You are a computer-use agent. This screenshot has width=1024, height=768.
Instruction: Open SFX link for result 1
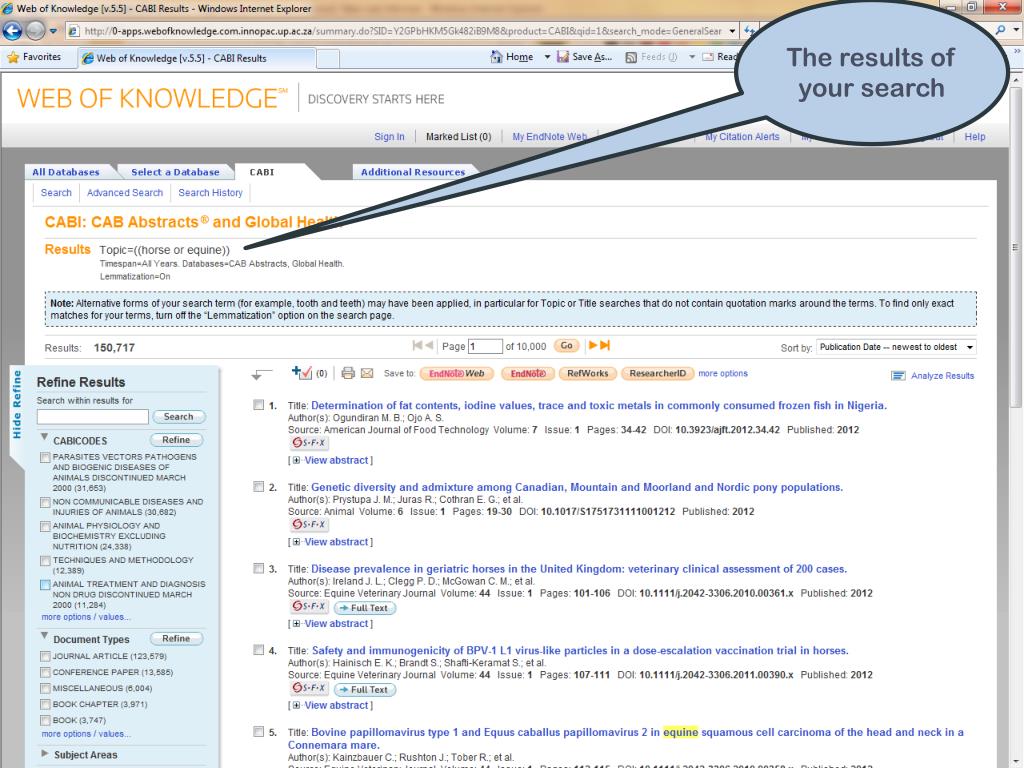point(310,443)
